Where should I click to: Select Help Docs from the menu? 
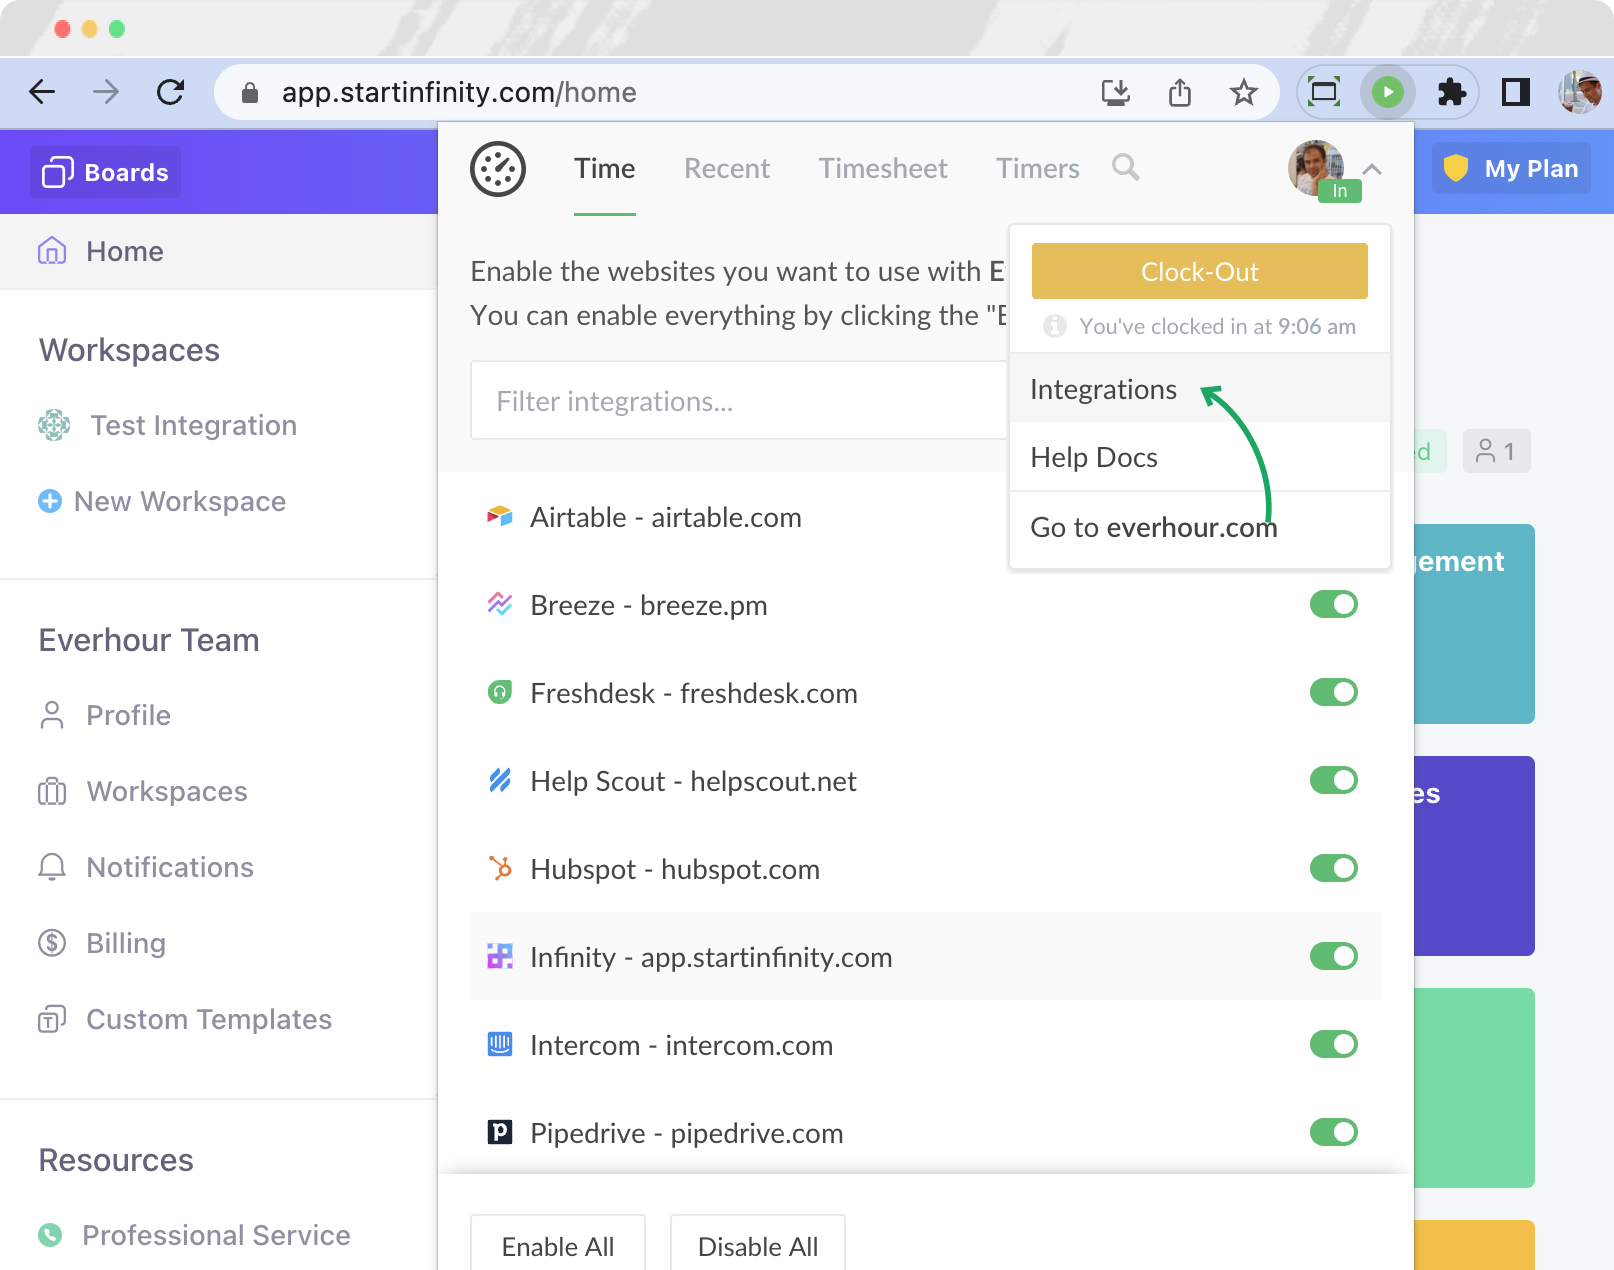tap(1093, 457)
